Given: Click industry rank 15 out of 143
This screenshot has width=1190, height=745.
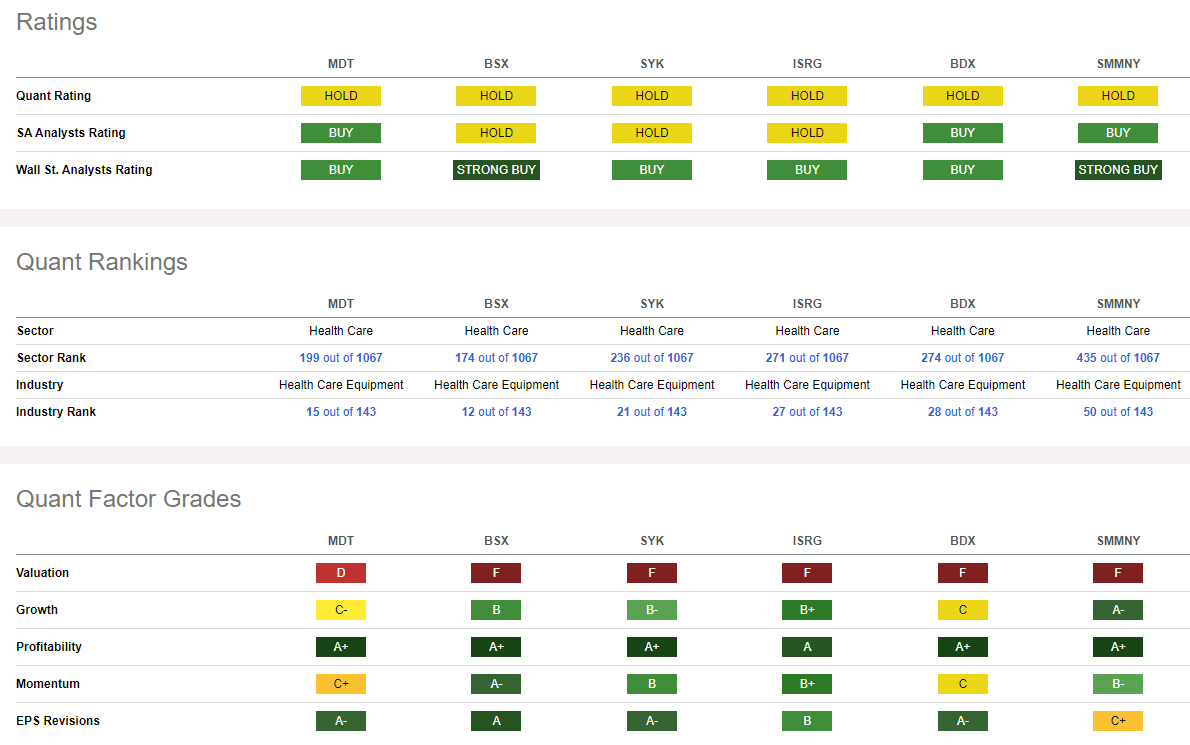Looking at the screenshot, I should 341,412.
